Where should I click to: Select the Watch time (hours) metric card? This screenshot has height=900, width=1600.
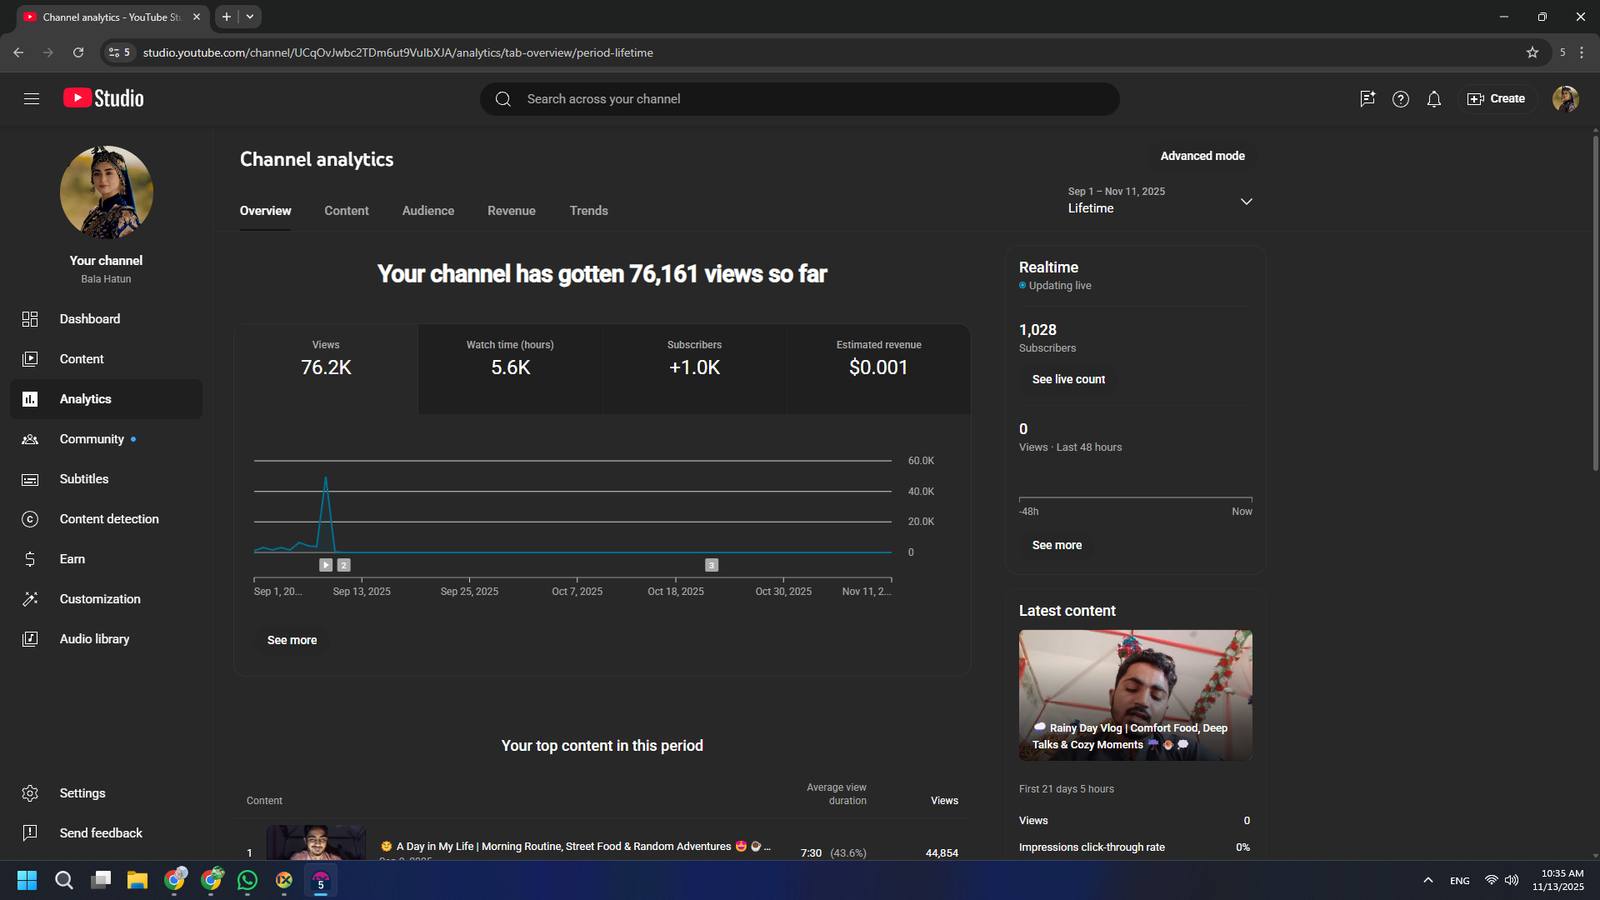(510, 358)
